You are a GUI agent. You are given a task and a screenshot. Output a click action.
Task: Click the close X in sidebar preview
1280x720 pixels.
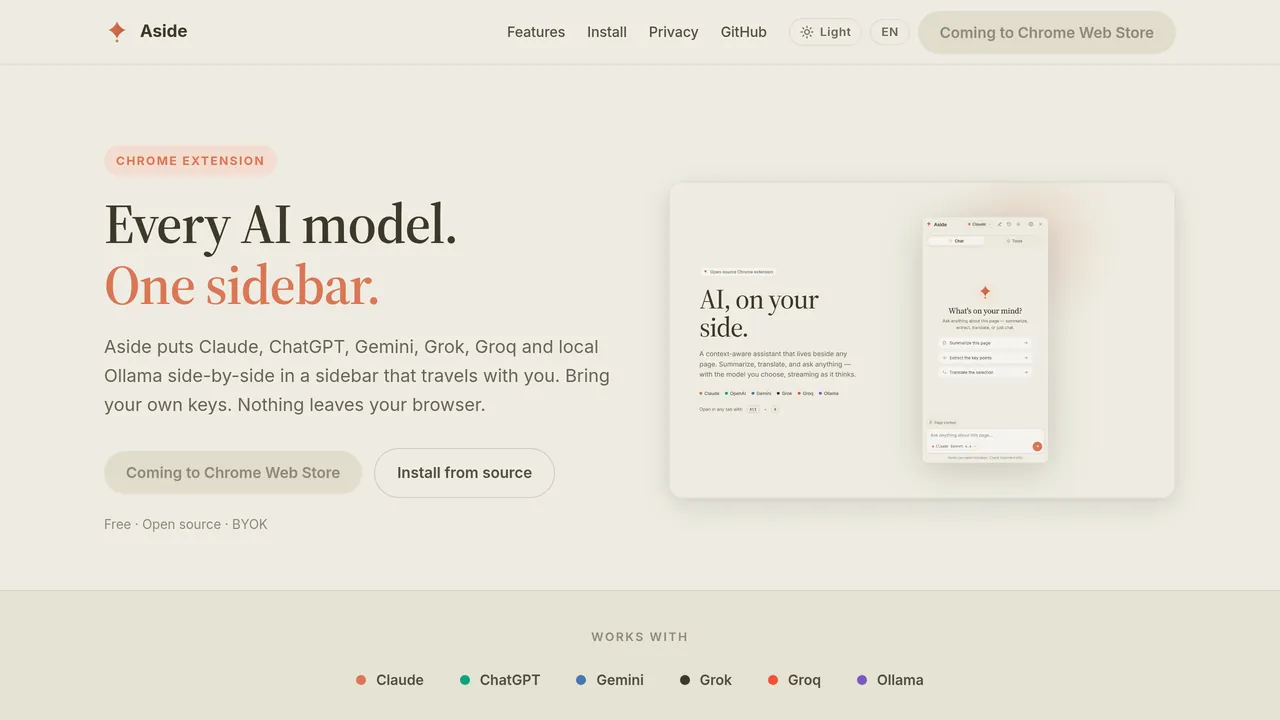1041,224
